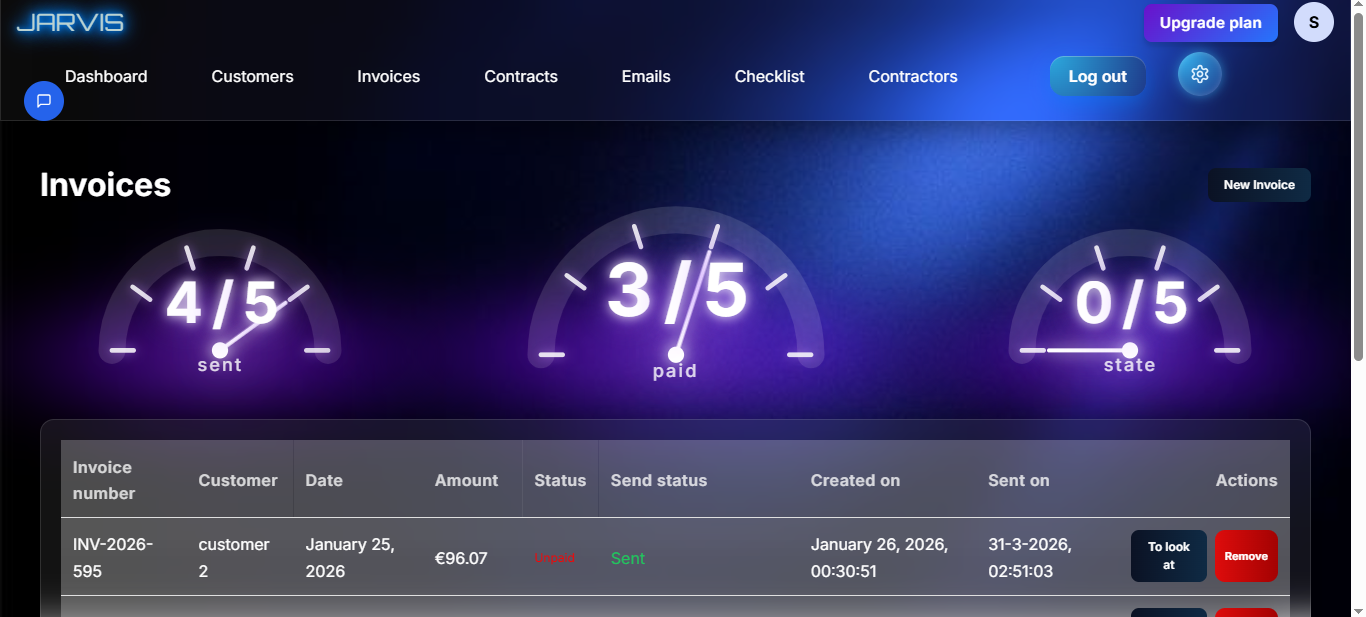
Task: Navigate to the Emails page
Action: coord(646,76)
